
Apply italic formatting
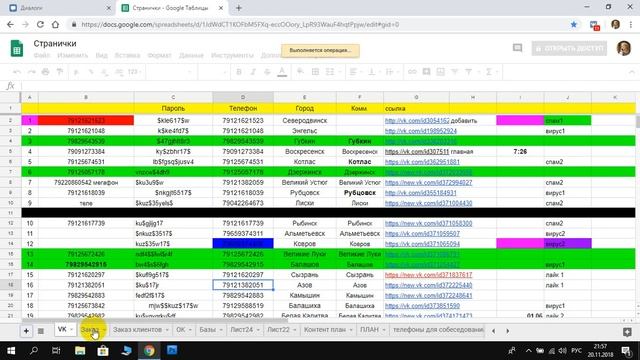tap(253, 72)
